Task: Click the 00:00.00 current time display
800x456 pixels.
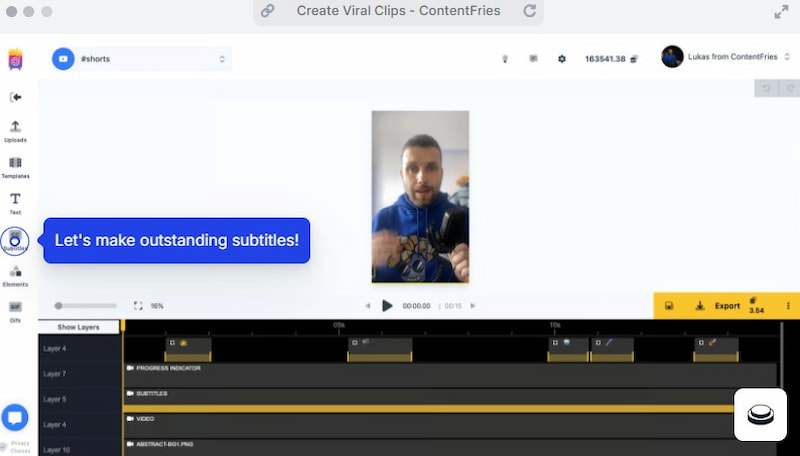Action: [x=416, y=306]
